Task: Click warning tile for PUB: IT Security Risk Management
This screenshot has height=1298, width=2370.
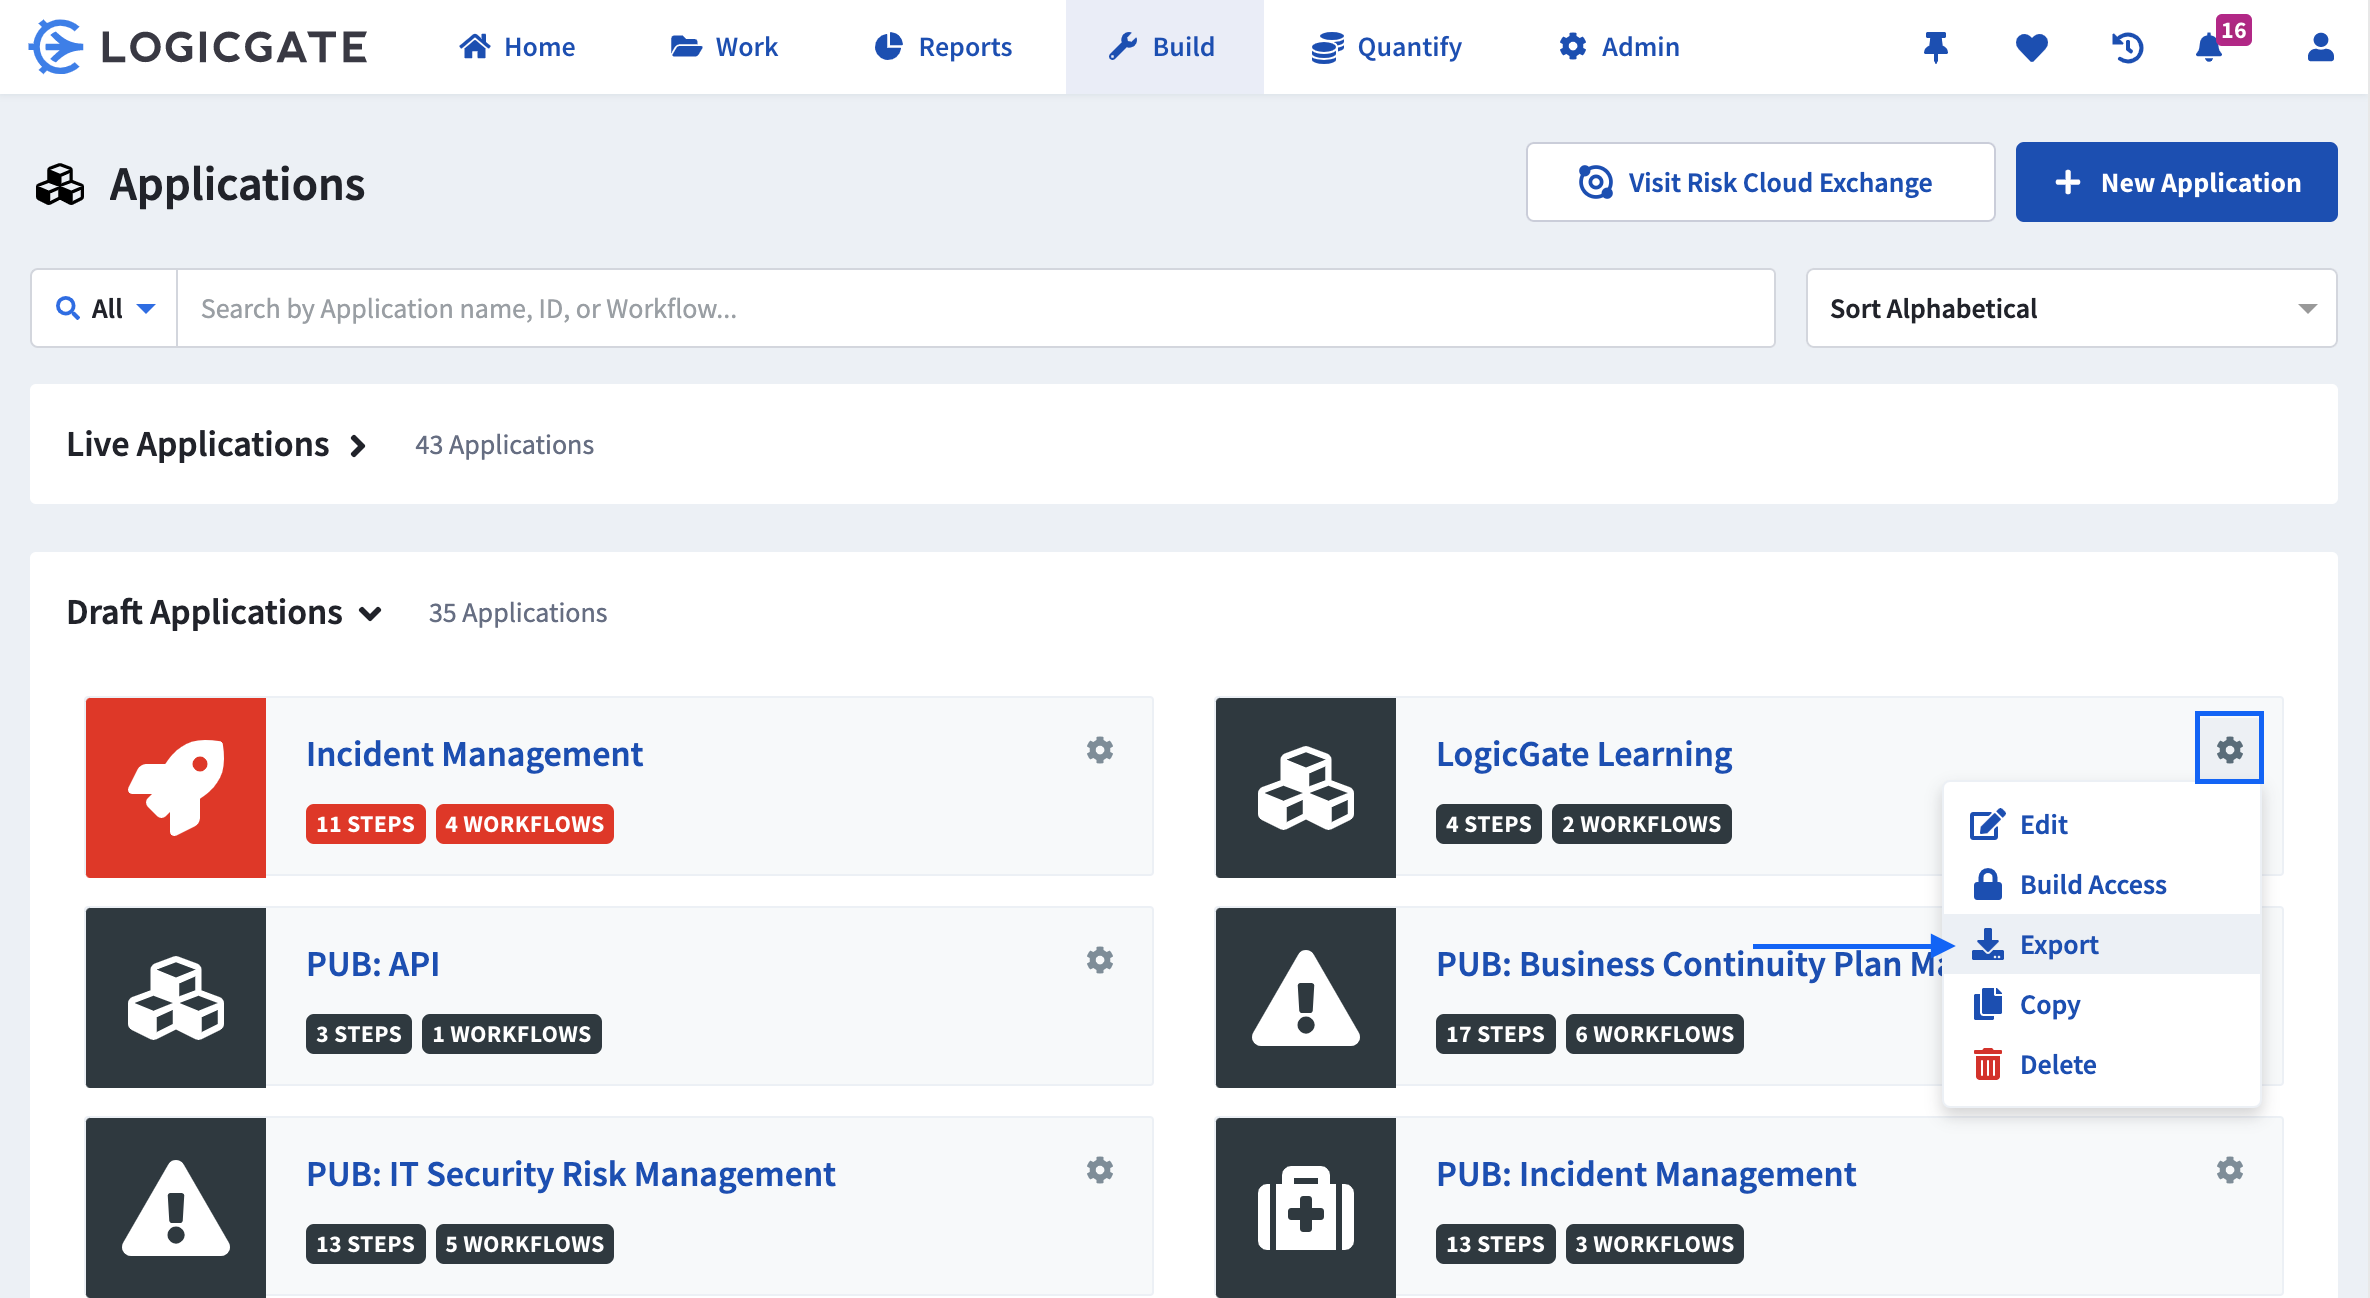Action: [176, 1208]
